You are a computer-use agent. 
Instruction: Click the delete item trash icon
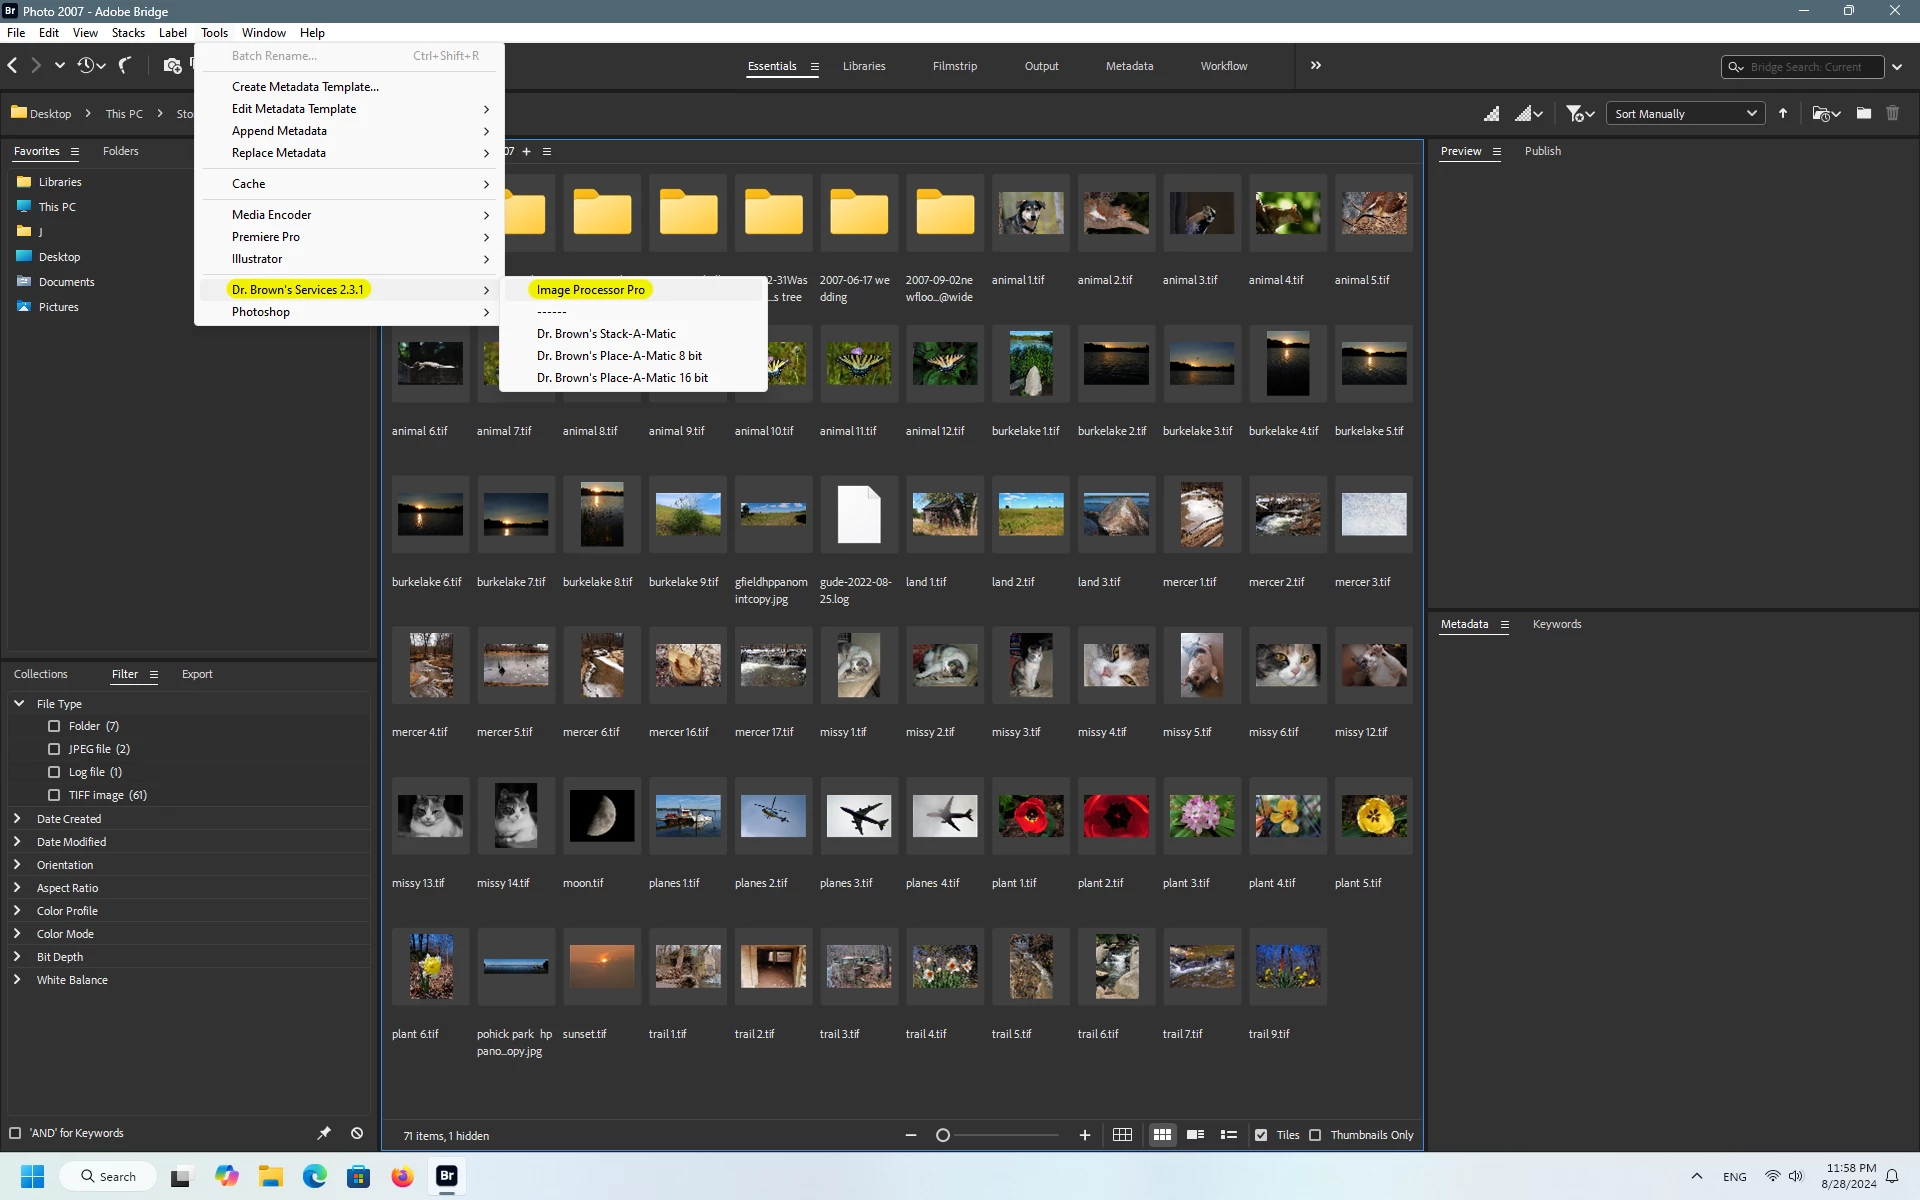pos(1892,114)
